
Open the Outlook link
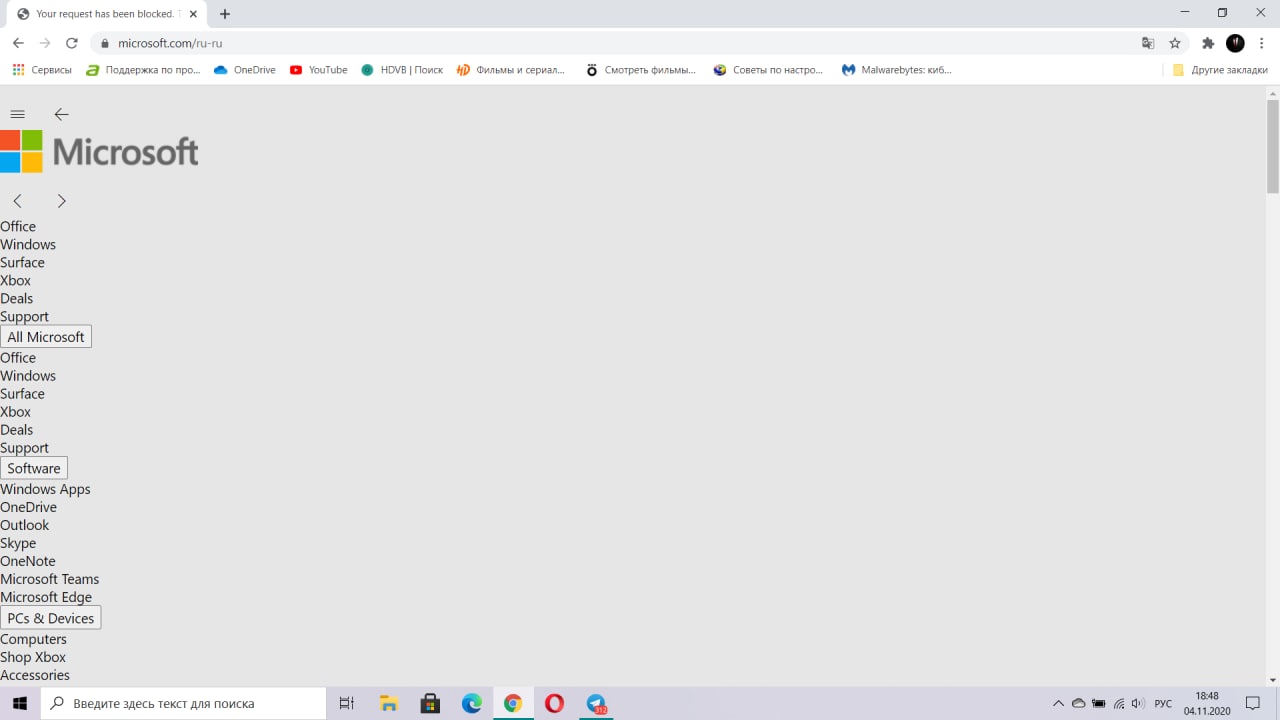24,525
